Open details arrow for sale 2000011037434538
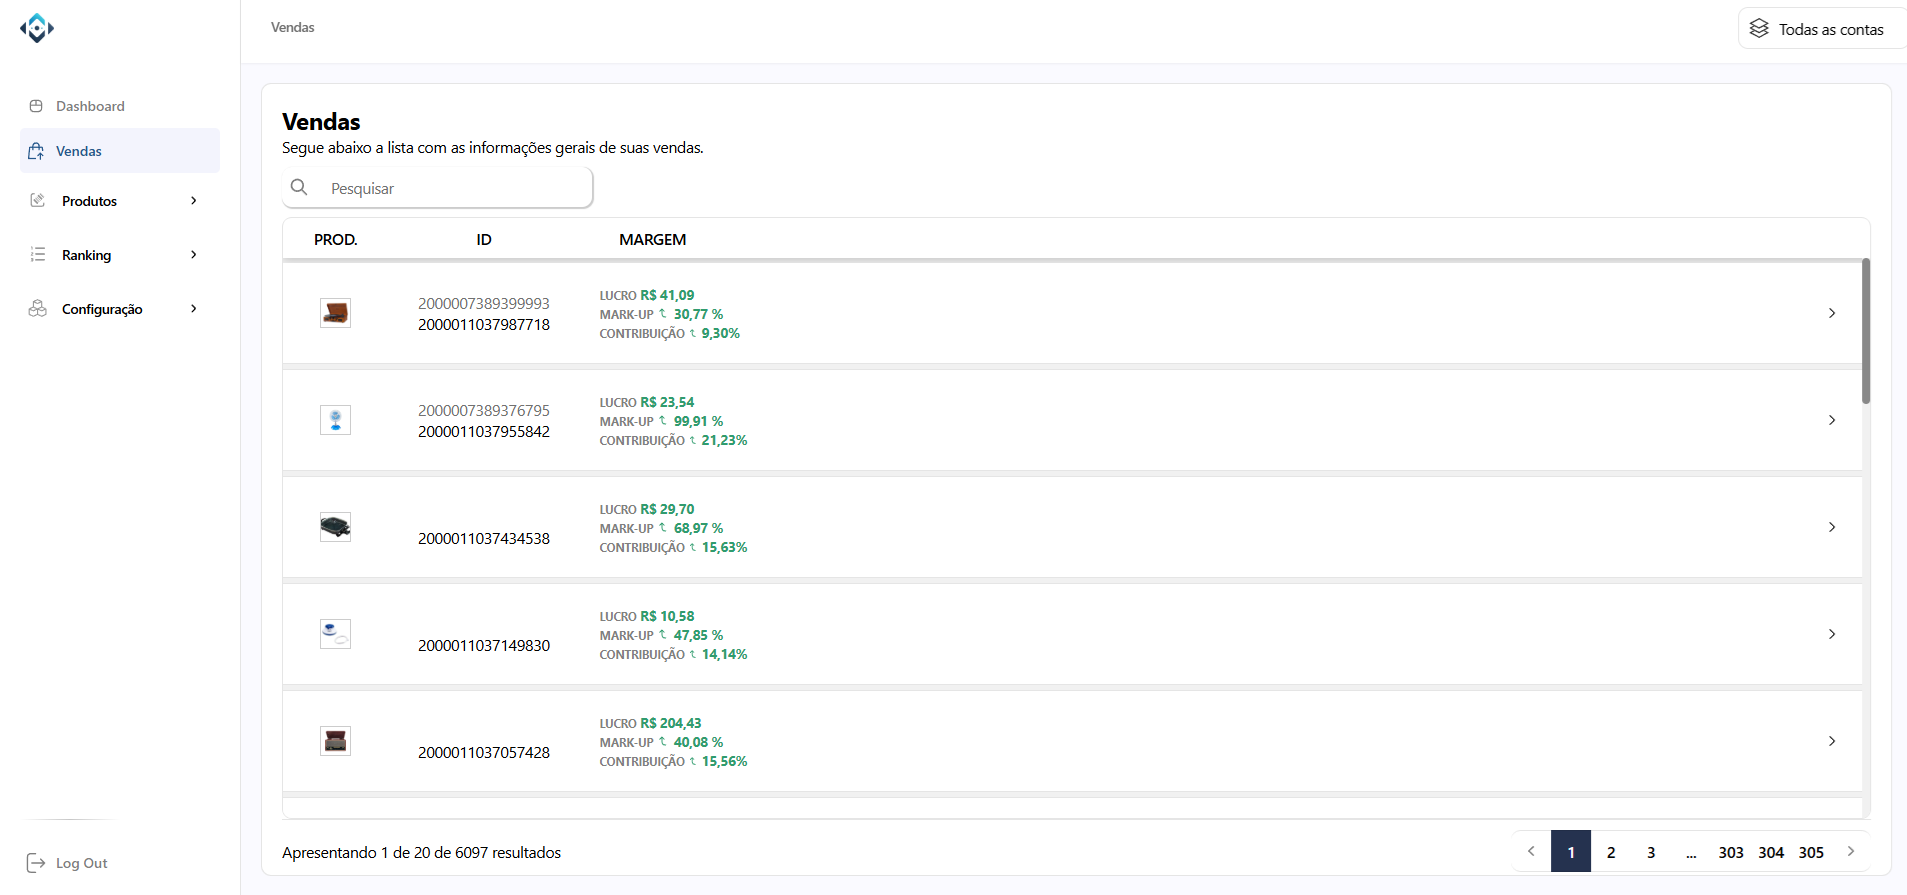The width and height of the screenshot is (1907, 895). point(1832,527)
